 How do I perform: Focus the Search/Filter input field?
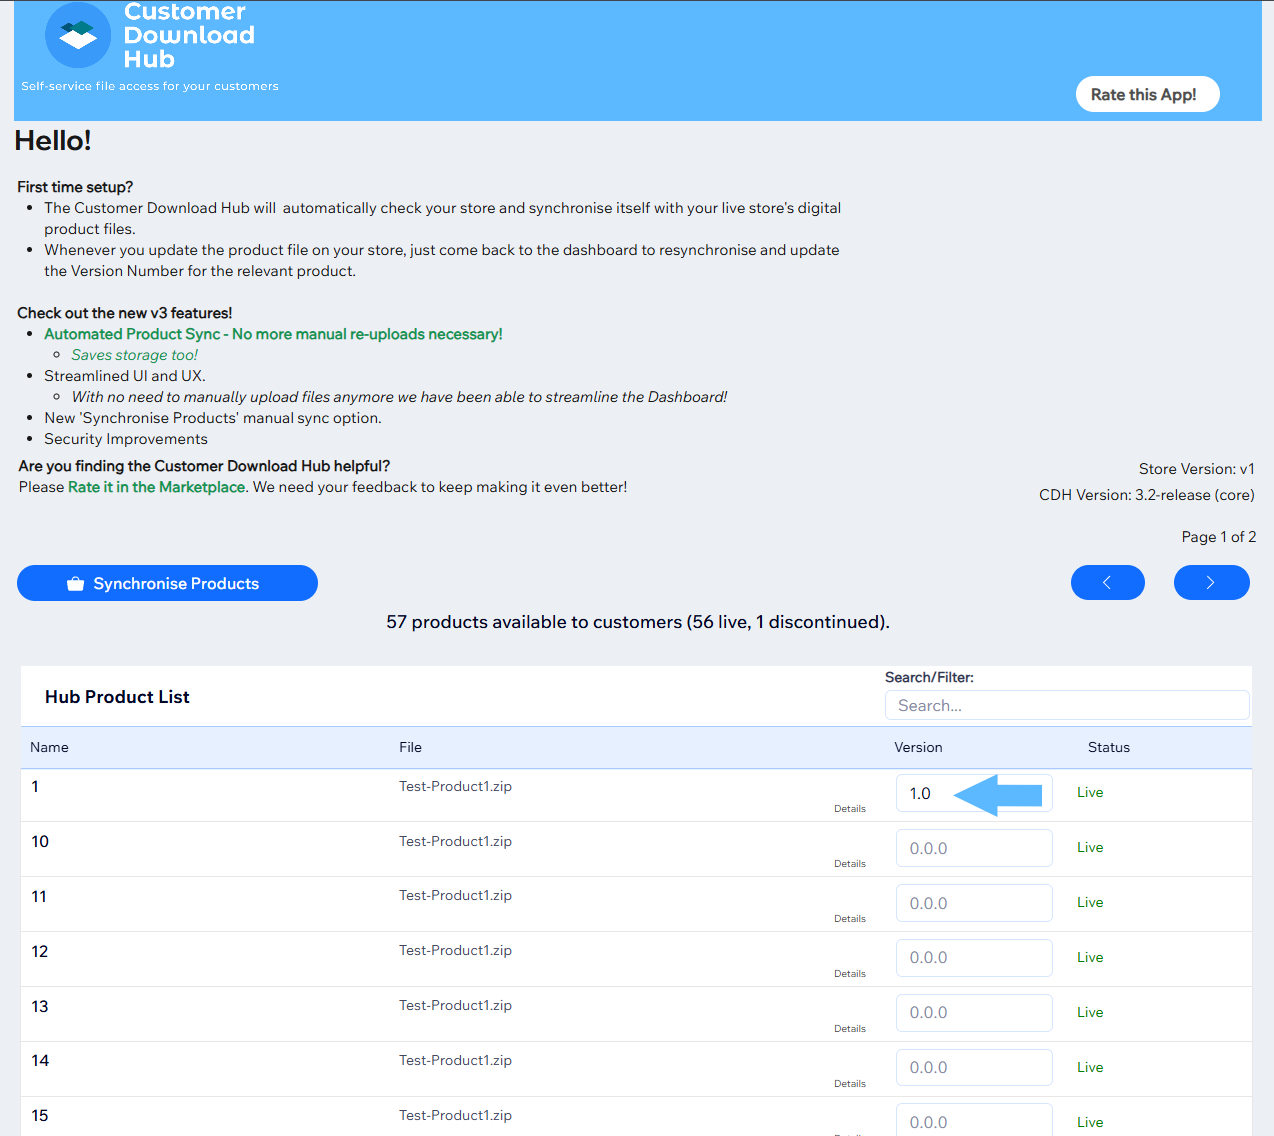coord(1067,705)
